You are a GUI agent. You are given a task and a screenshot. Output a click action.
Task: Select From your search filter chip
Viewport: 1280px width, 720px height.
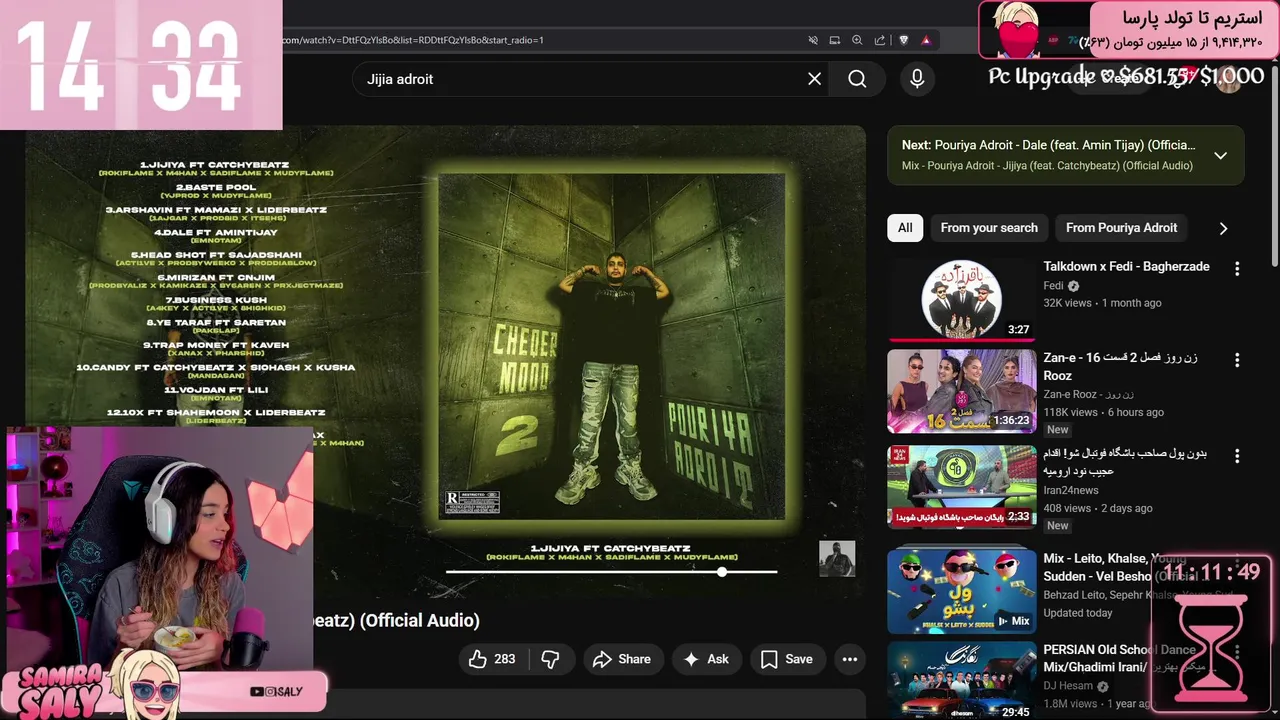point(989,228)
